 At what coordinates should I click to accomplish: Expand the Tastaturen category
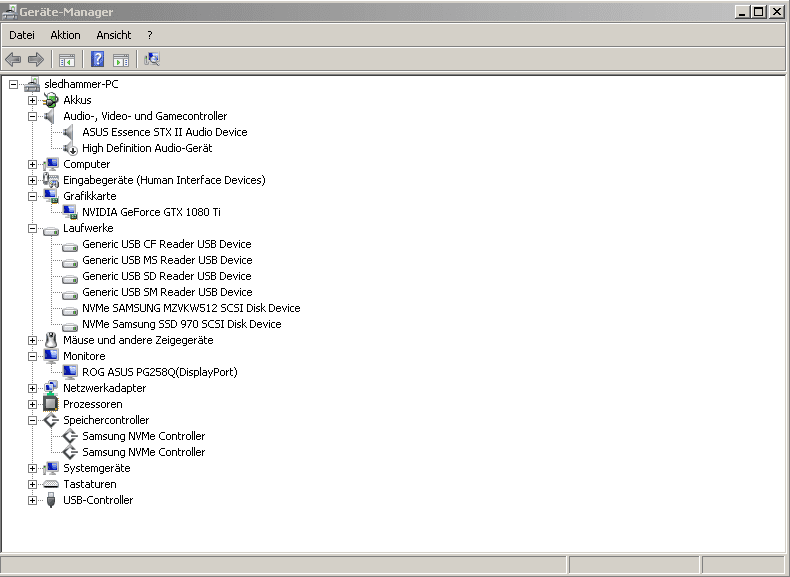[x=32, y=485]
